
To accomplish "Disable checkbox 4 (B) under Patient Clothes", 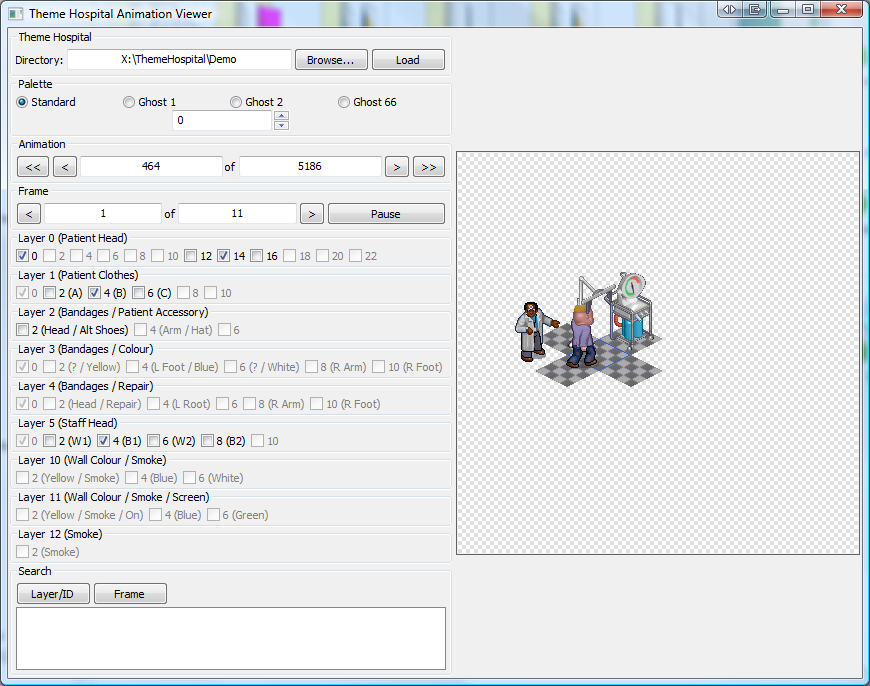I will [95, 292].
